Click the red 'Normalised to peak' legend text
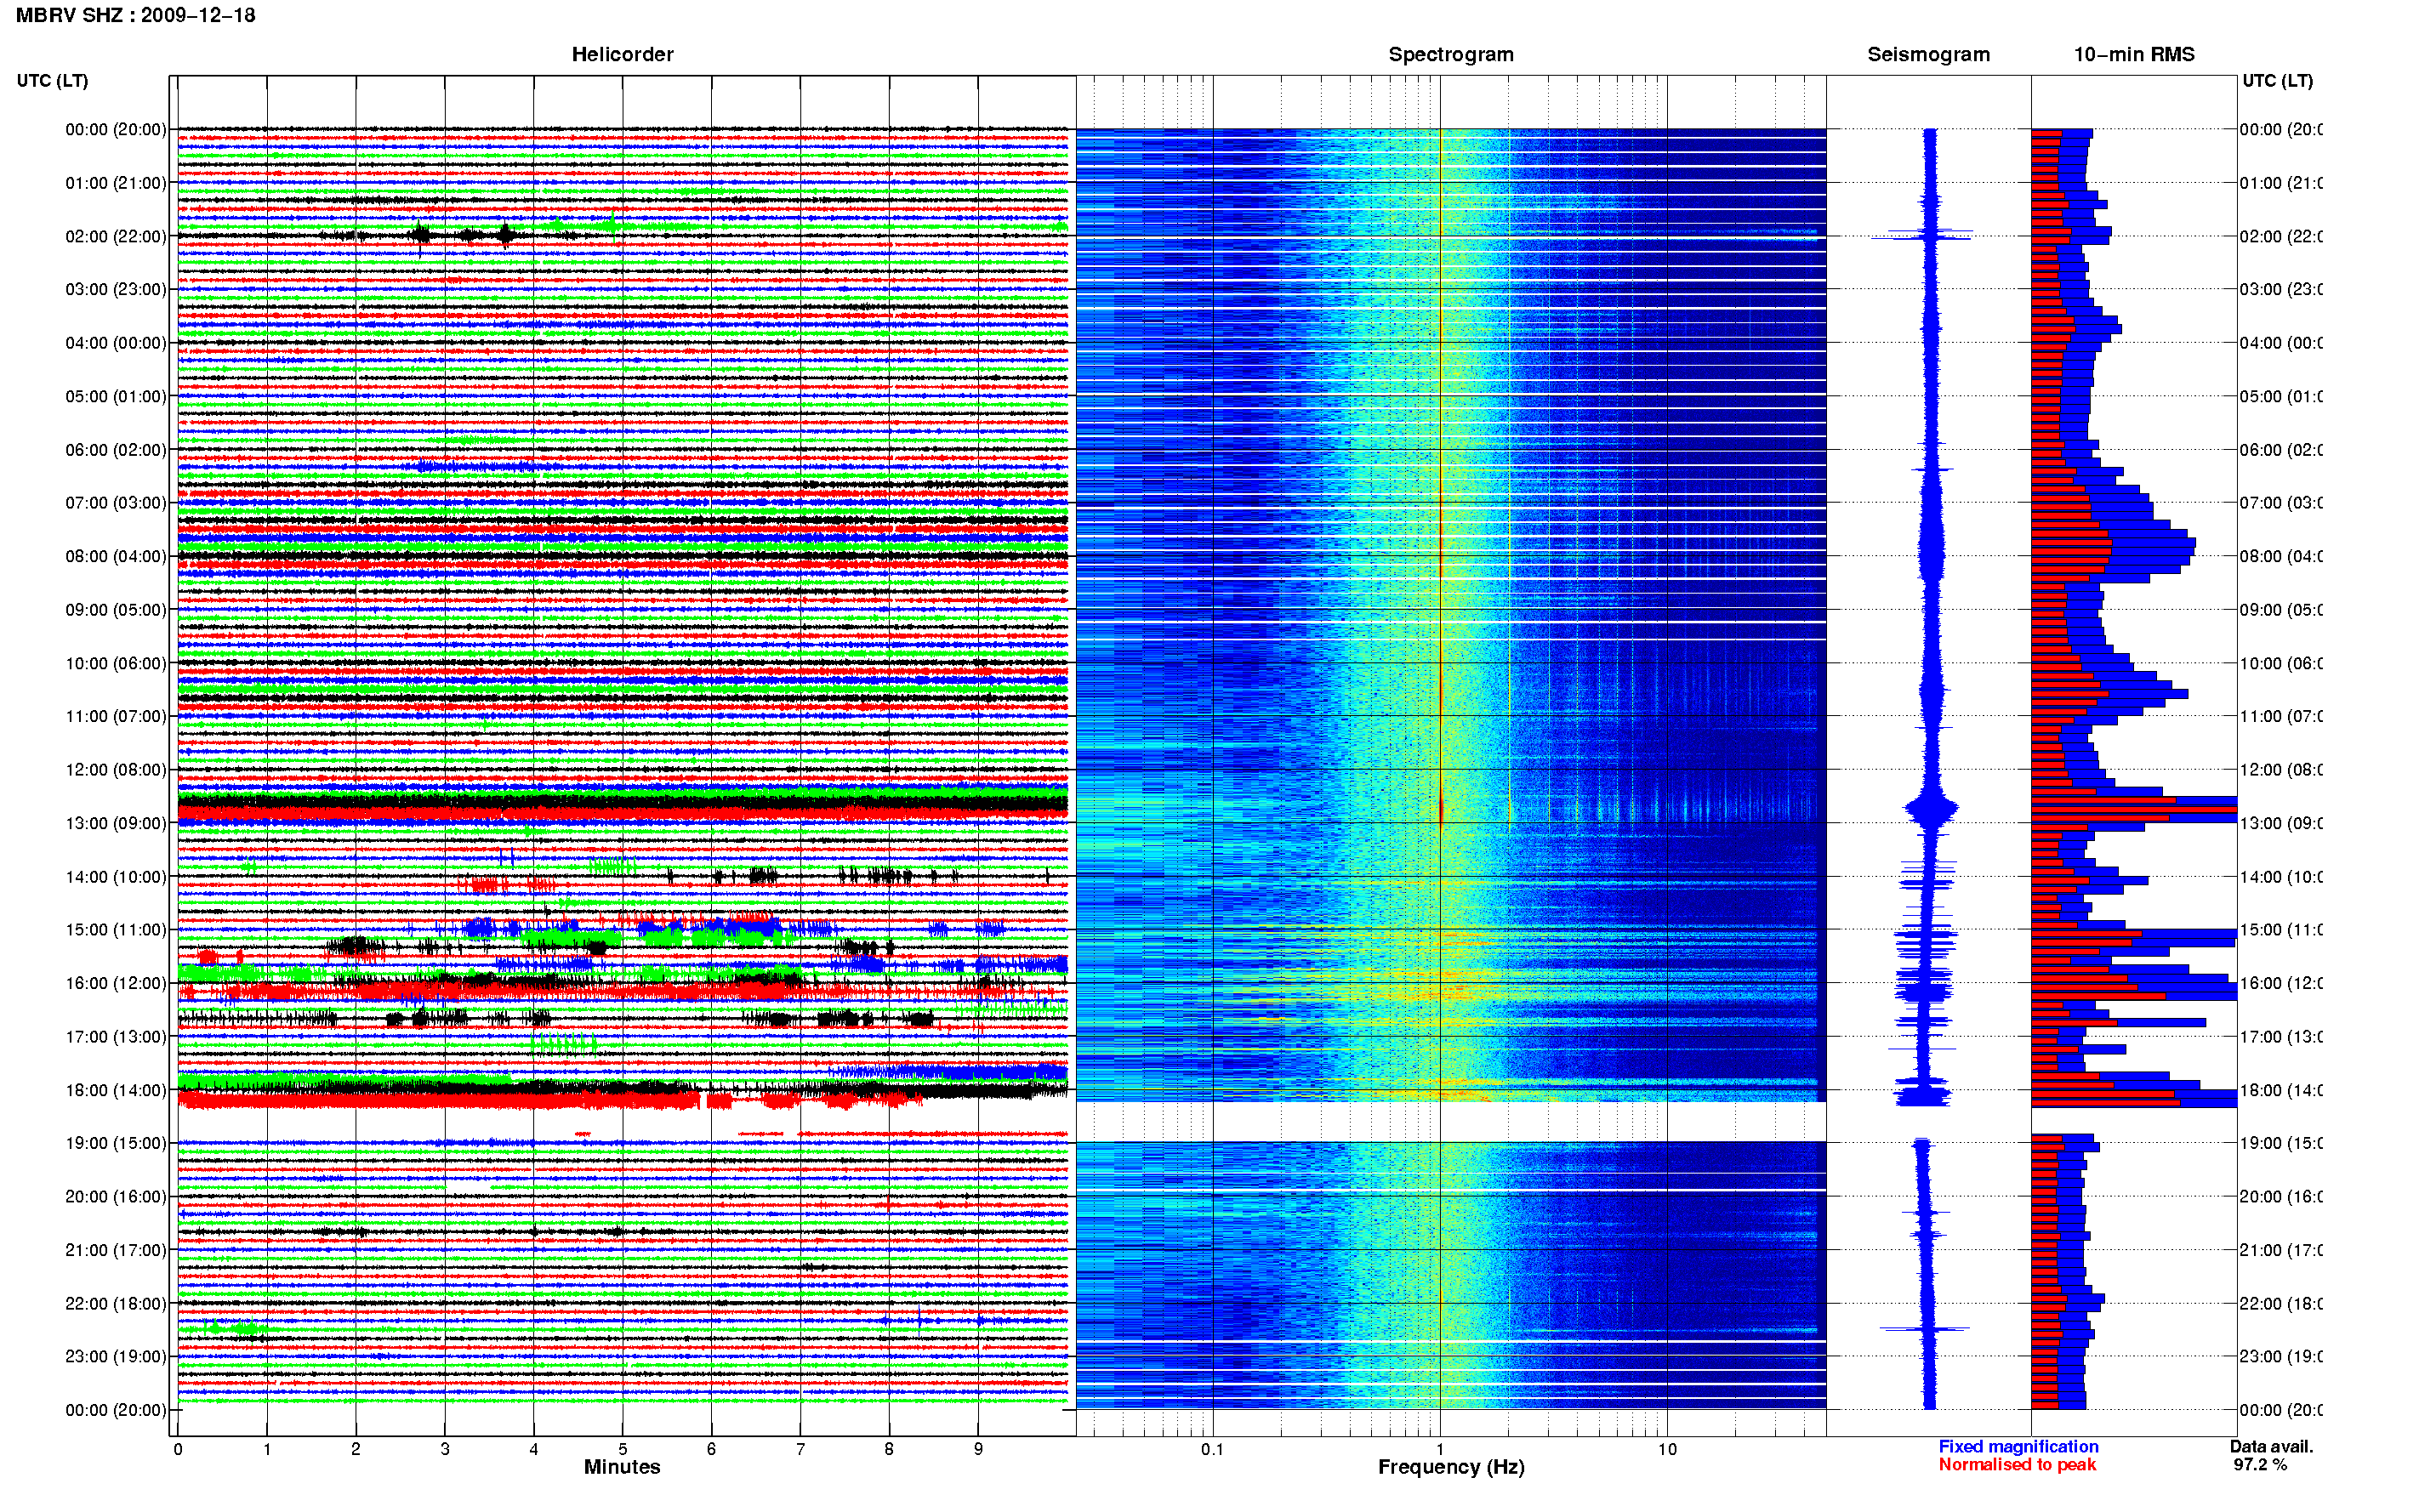2419x1512 pixels. pos(2017,1465)
